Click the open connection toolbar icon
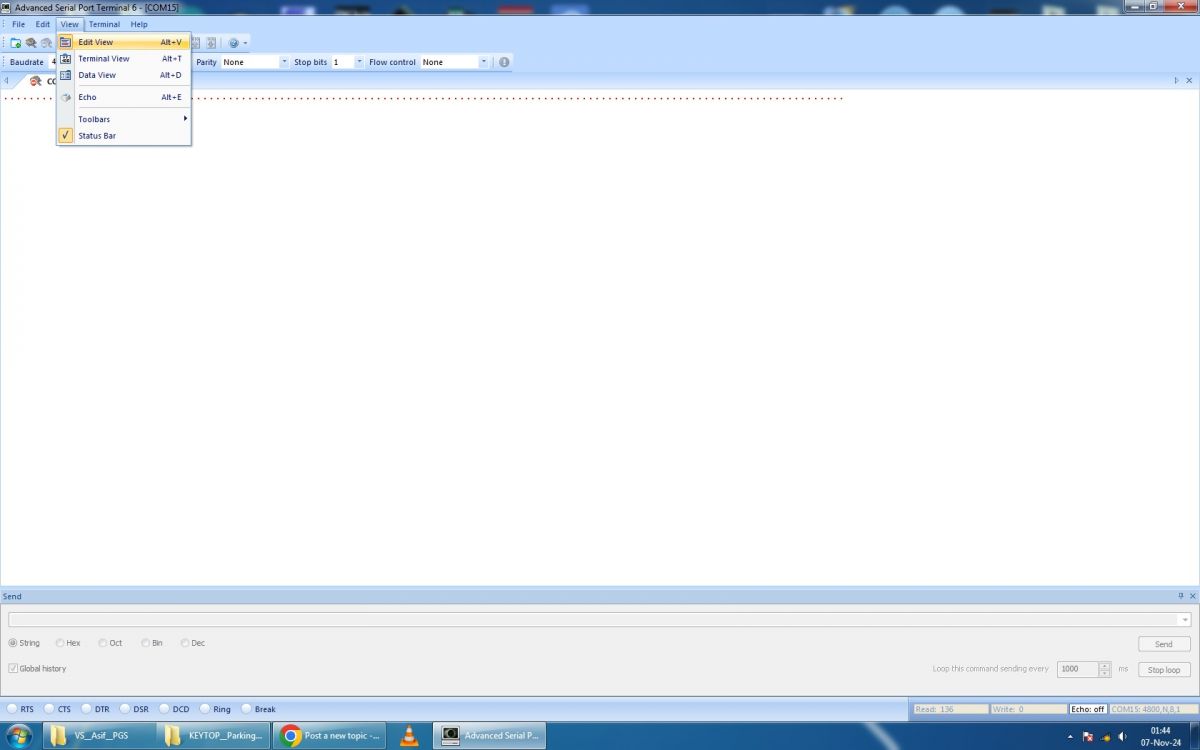1200x750 pixels. coord(31,43)
